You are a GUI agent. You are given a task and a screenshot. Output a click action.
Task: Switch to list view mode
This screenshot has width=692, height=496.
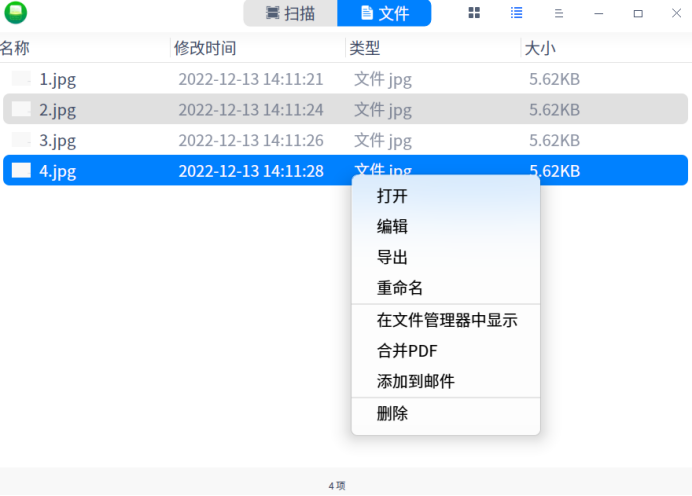(x=516, y=13)
